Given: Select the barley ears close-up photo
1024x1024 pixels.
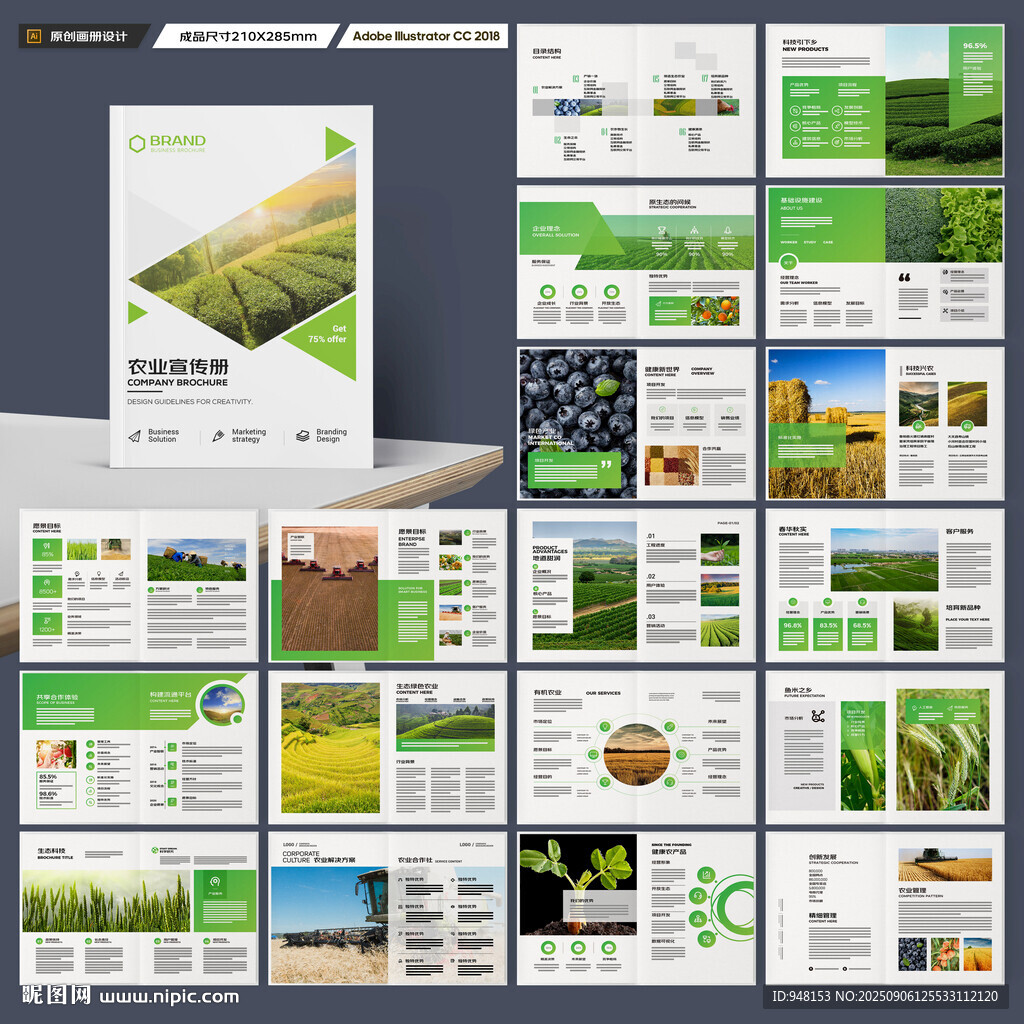Looking at the screenshot, I should pos(942,749).
